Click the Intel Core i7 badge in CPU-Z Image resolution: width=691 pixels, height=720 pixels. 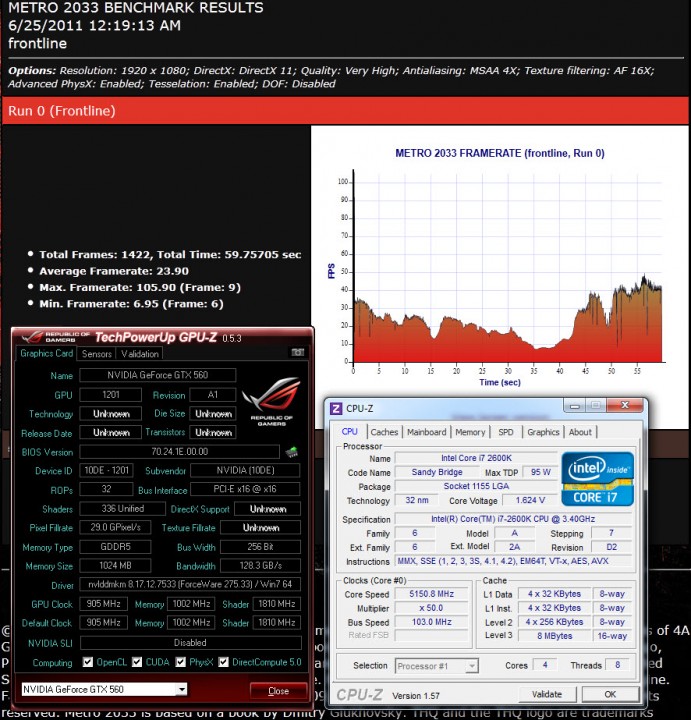597,479
